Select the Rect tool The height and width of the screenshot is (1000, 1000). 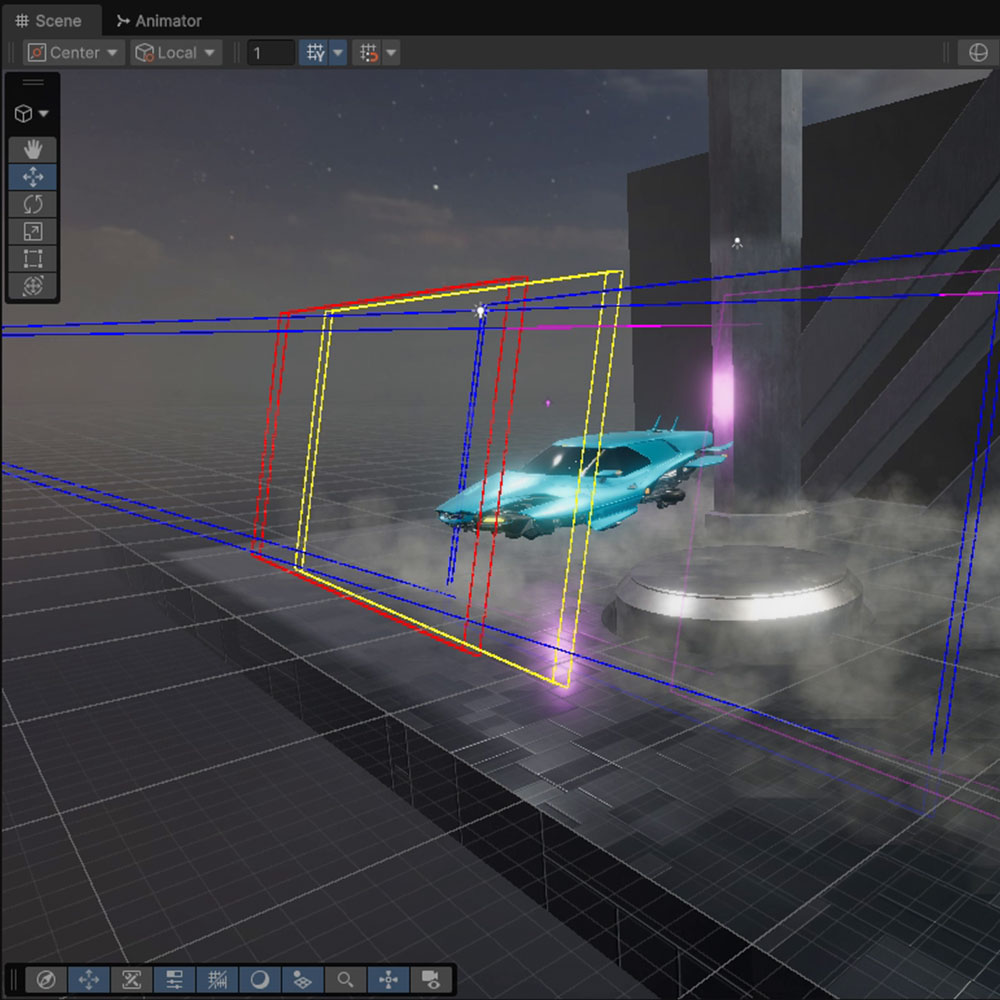click(x=33, y=258)
